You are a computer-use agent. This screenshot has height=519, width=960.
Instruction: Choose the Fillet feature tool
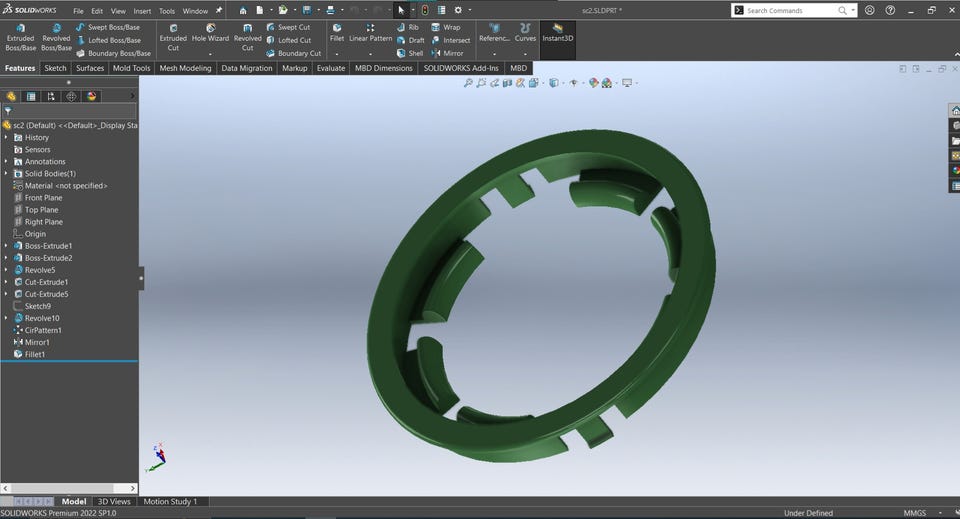337,33
